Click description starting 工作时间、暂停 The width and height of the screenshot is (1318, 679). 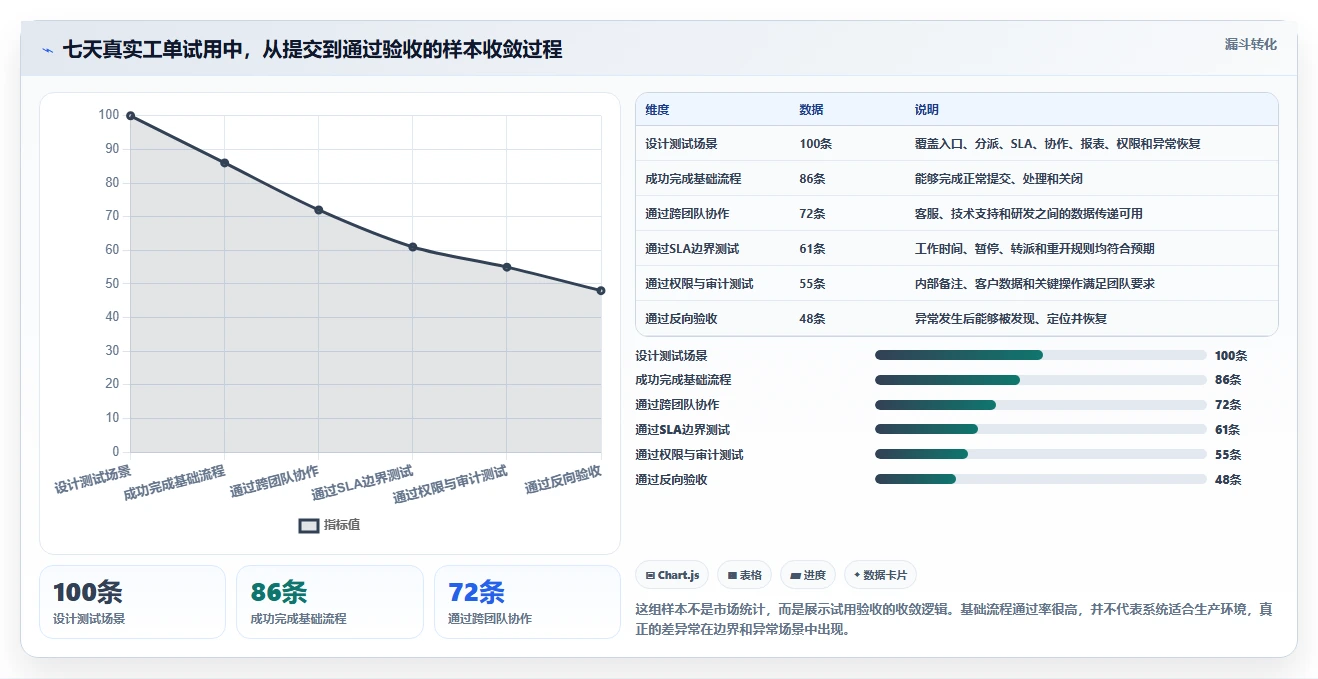click(1035, 249)
